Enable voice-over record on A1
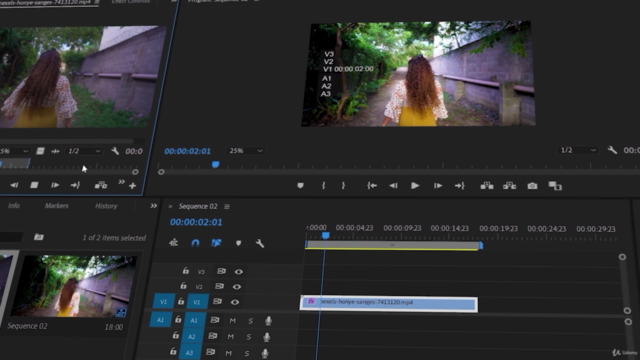 [x=268, y=321]
